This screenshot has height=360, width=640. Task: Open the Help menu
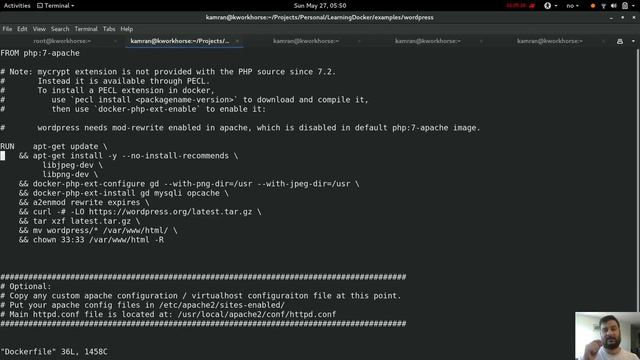[127, 29]
